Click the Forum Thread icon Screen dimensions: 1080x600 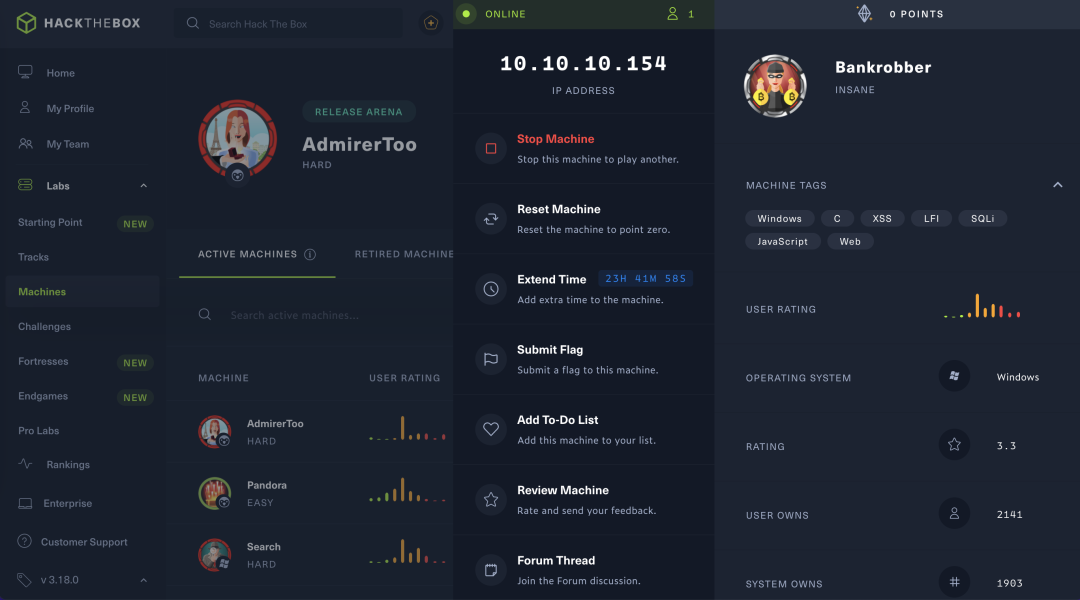[491, 570]
